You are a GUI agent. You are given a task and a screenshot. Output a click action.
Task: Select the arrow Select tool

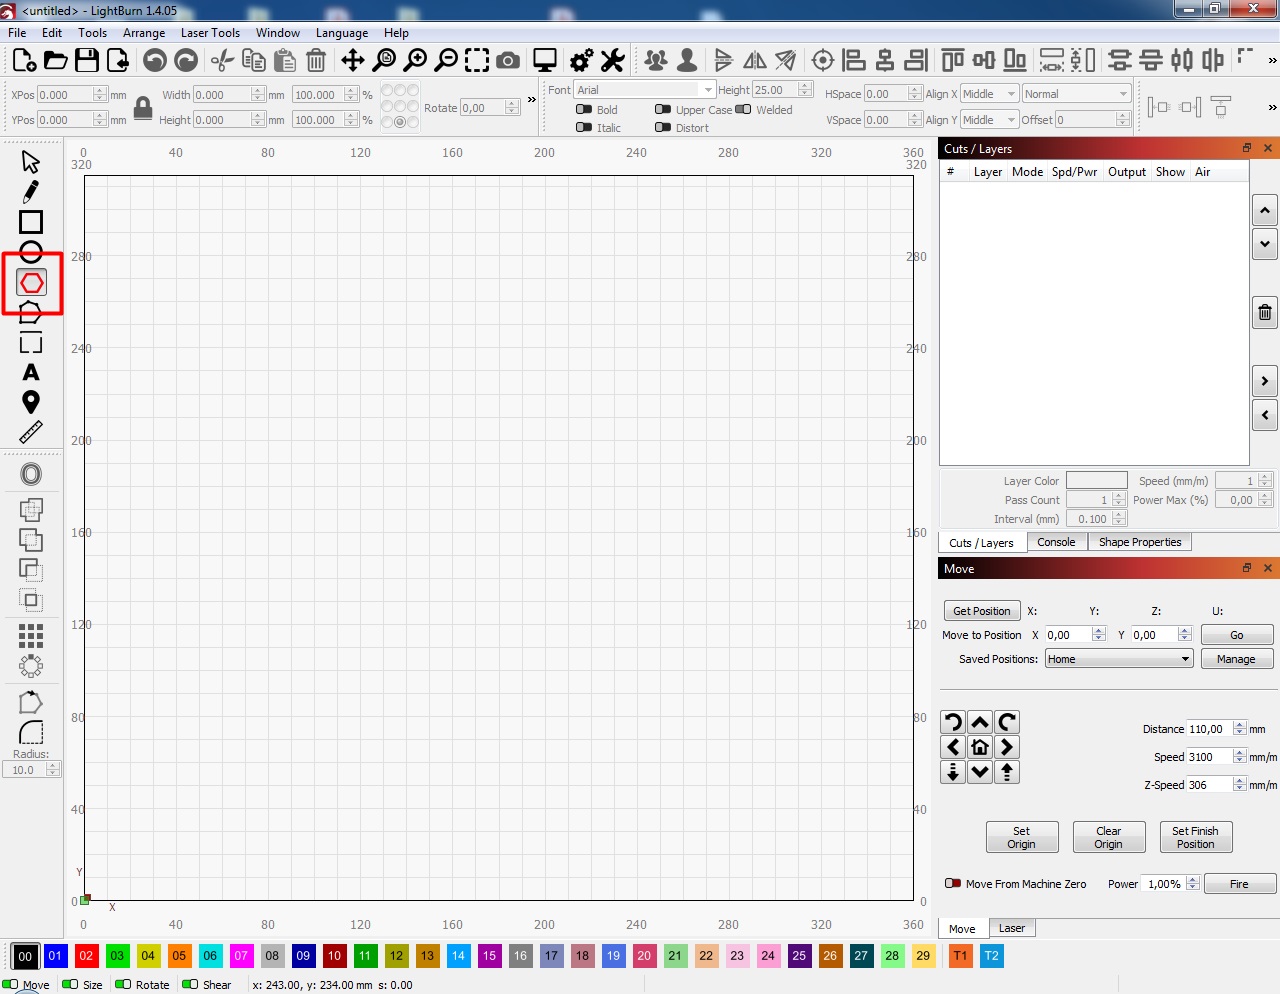31,162
